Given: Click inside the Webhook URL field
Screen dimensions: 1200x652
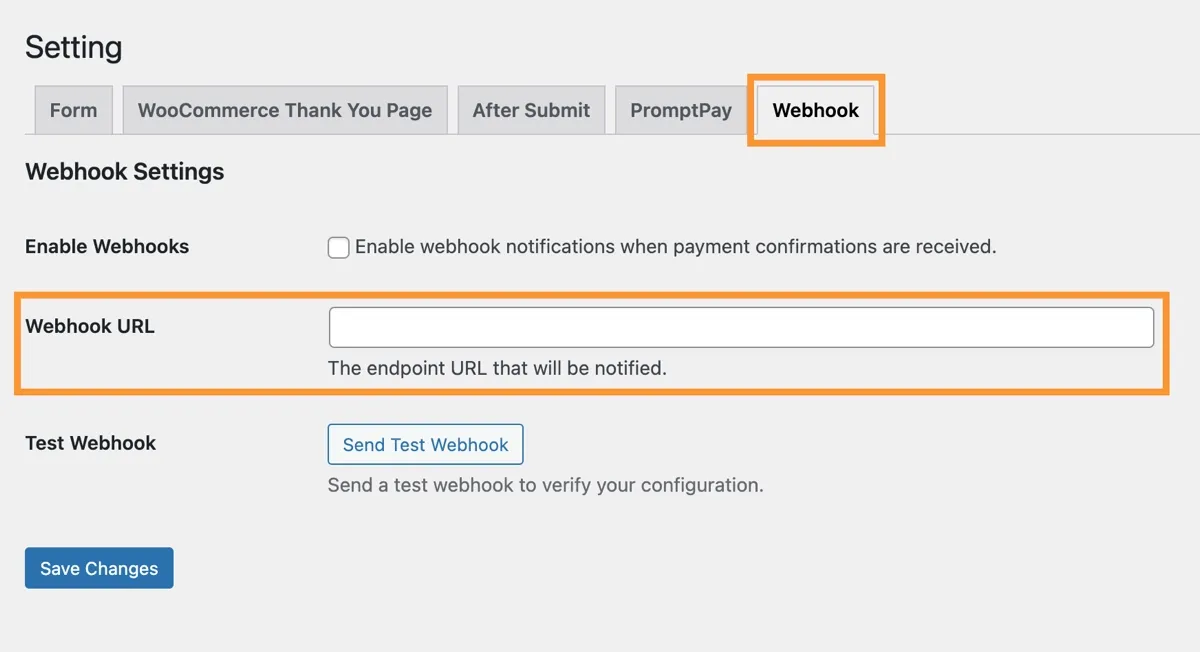Looking at the screenshot, I should (x=740, y=326).
